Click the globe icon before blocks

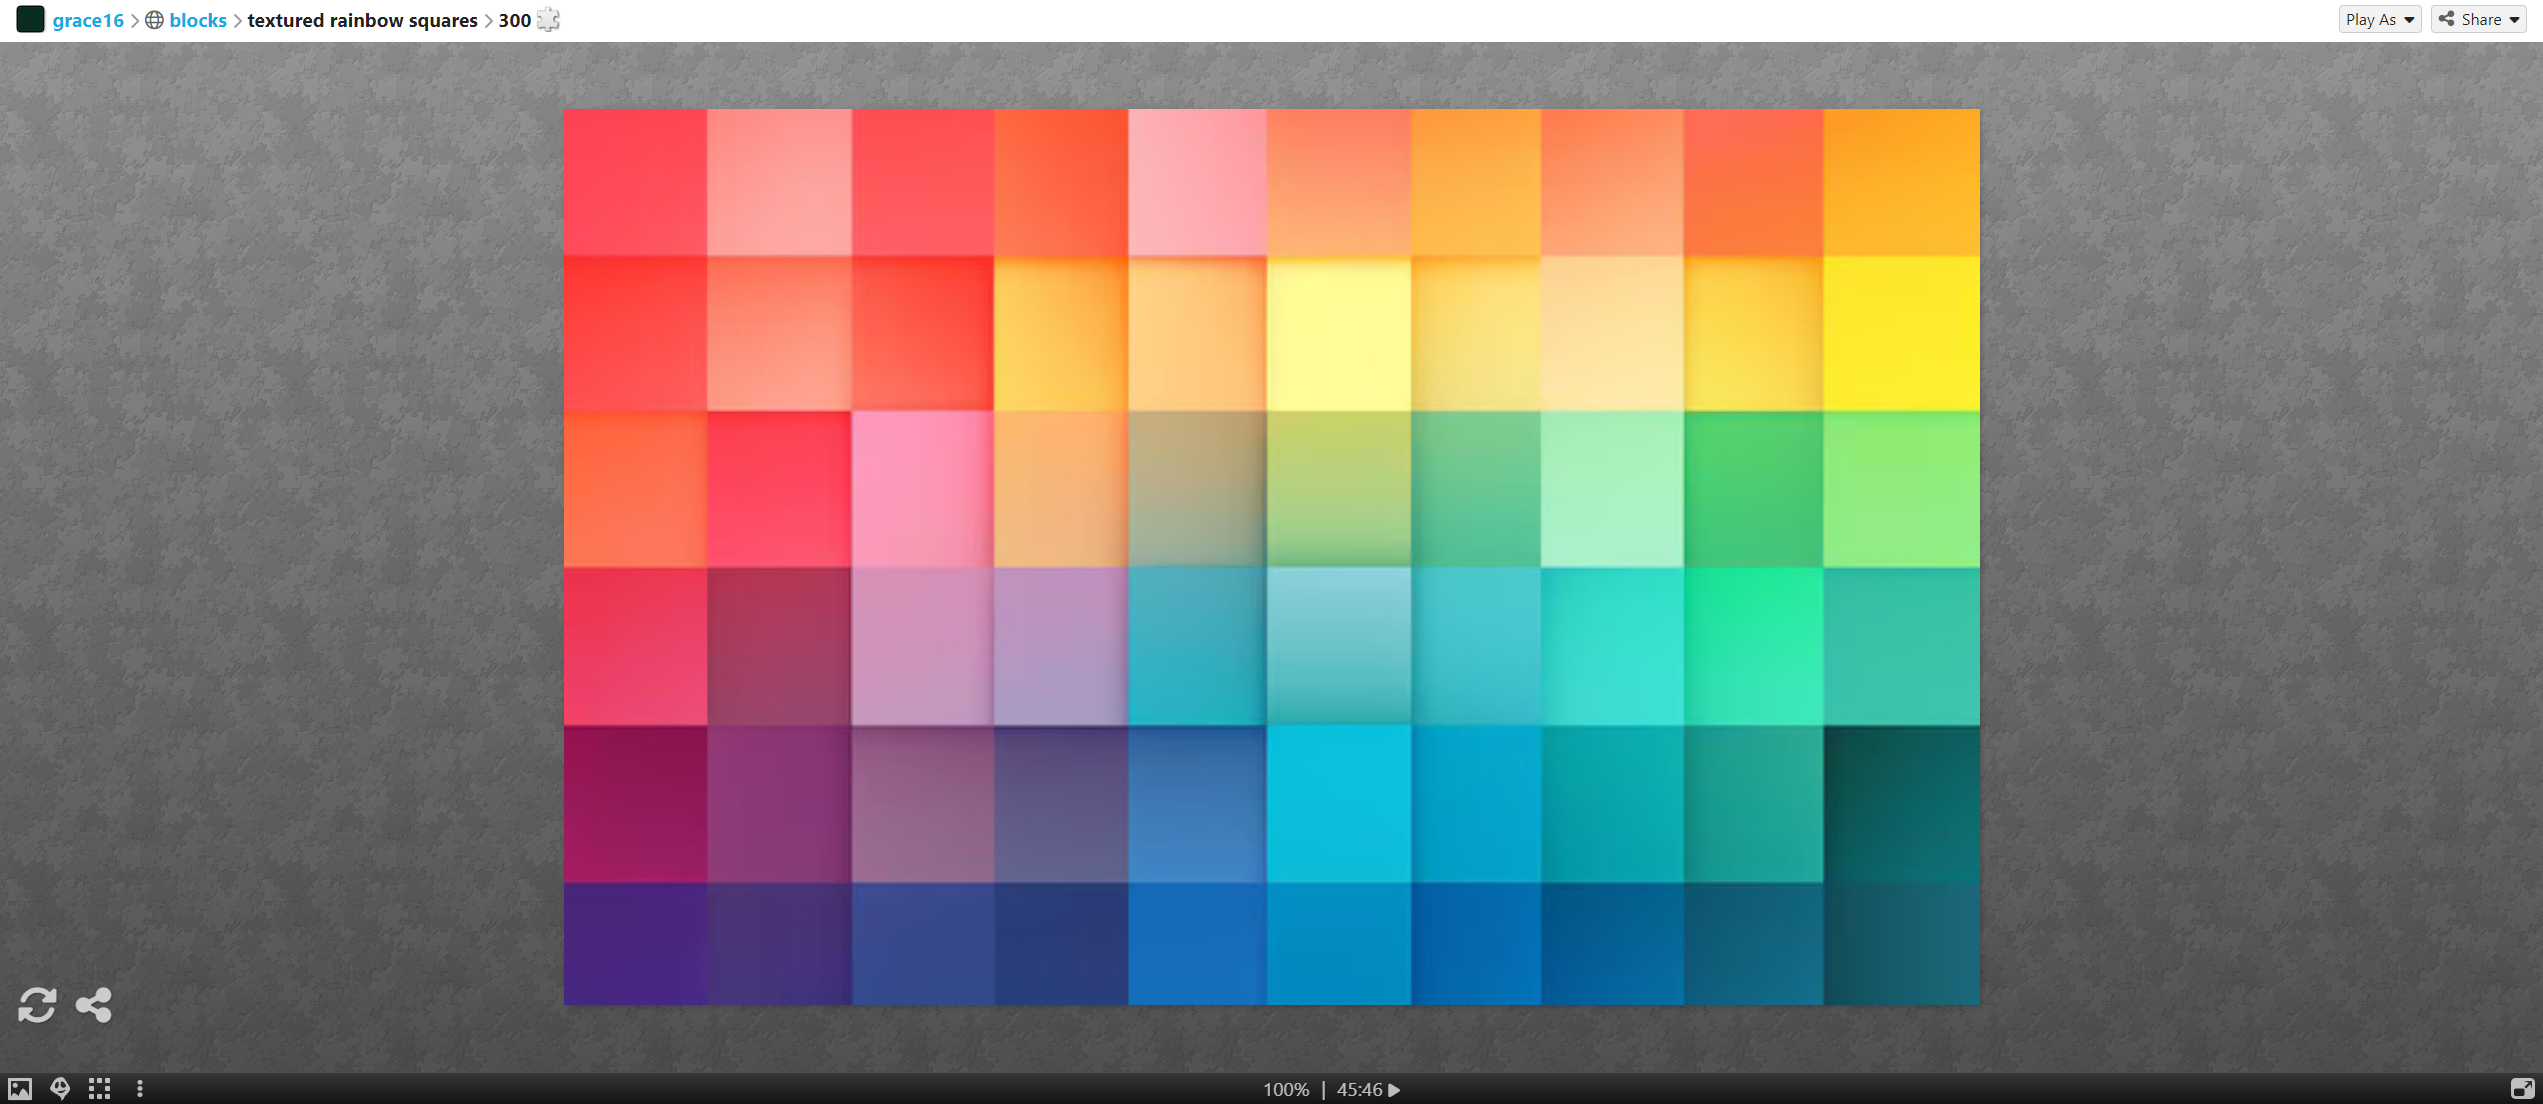154,20
